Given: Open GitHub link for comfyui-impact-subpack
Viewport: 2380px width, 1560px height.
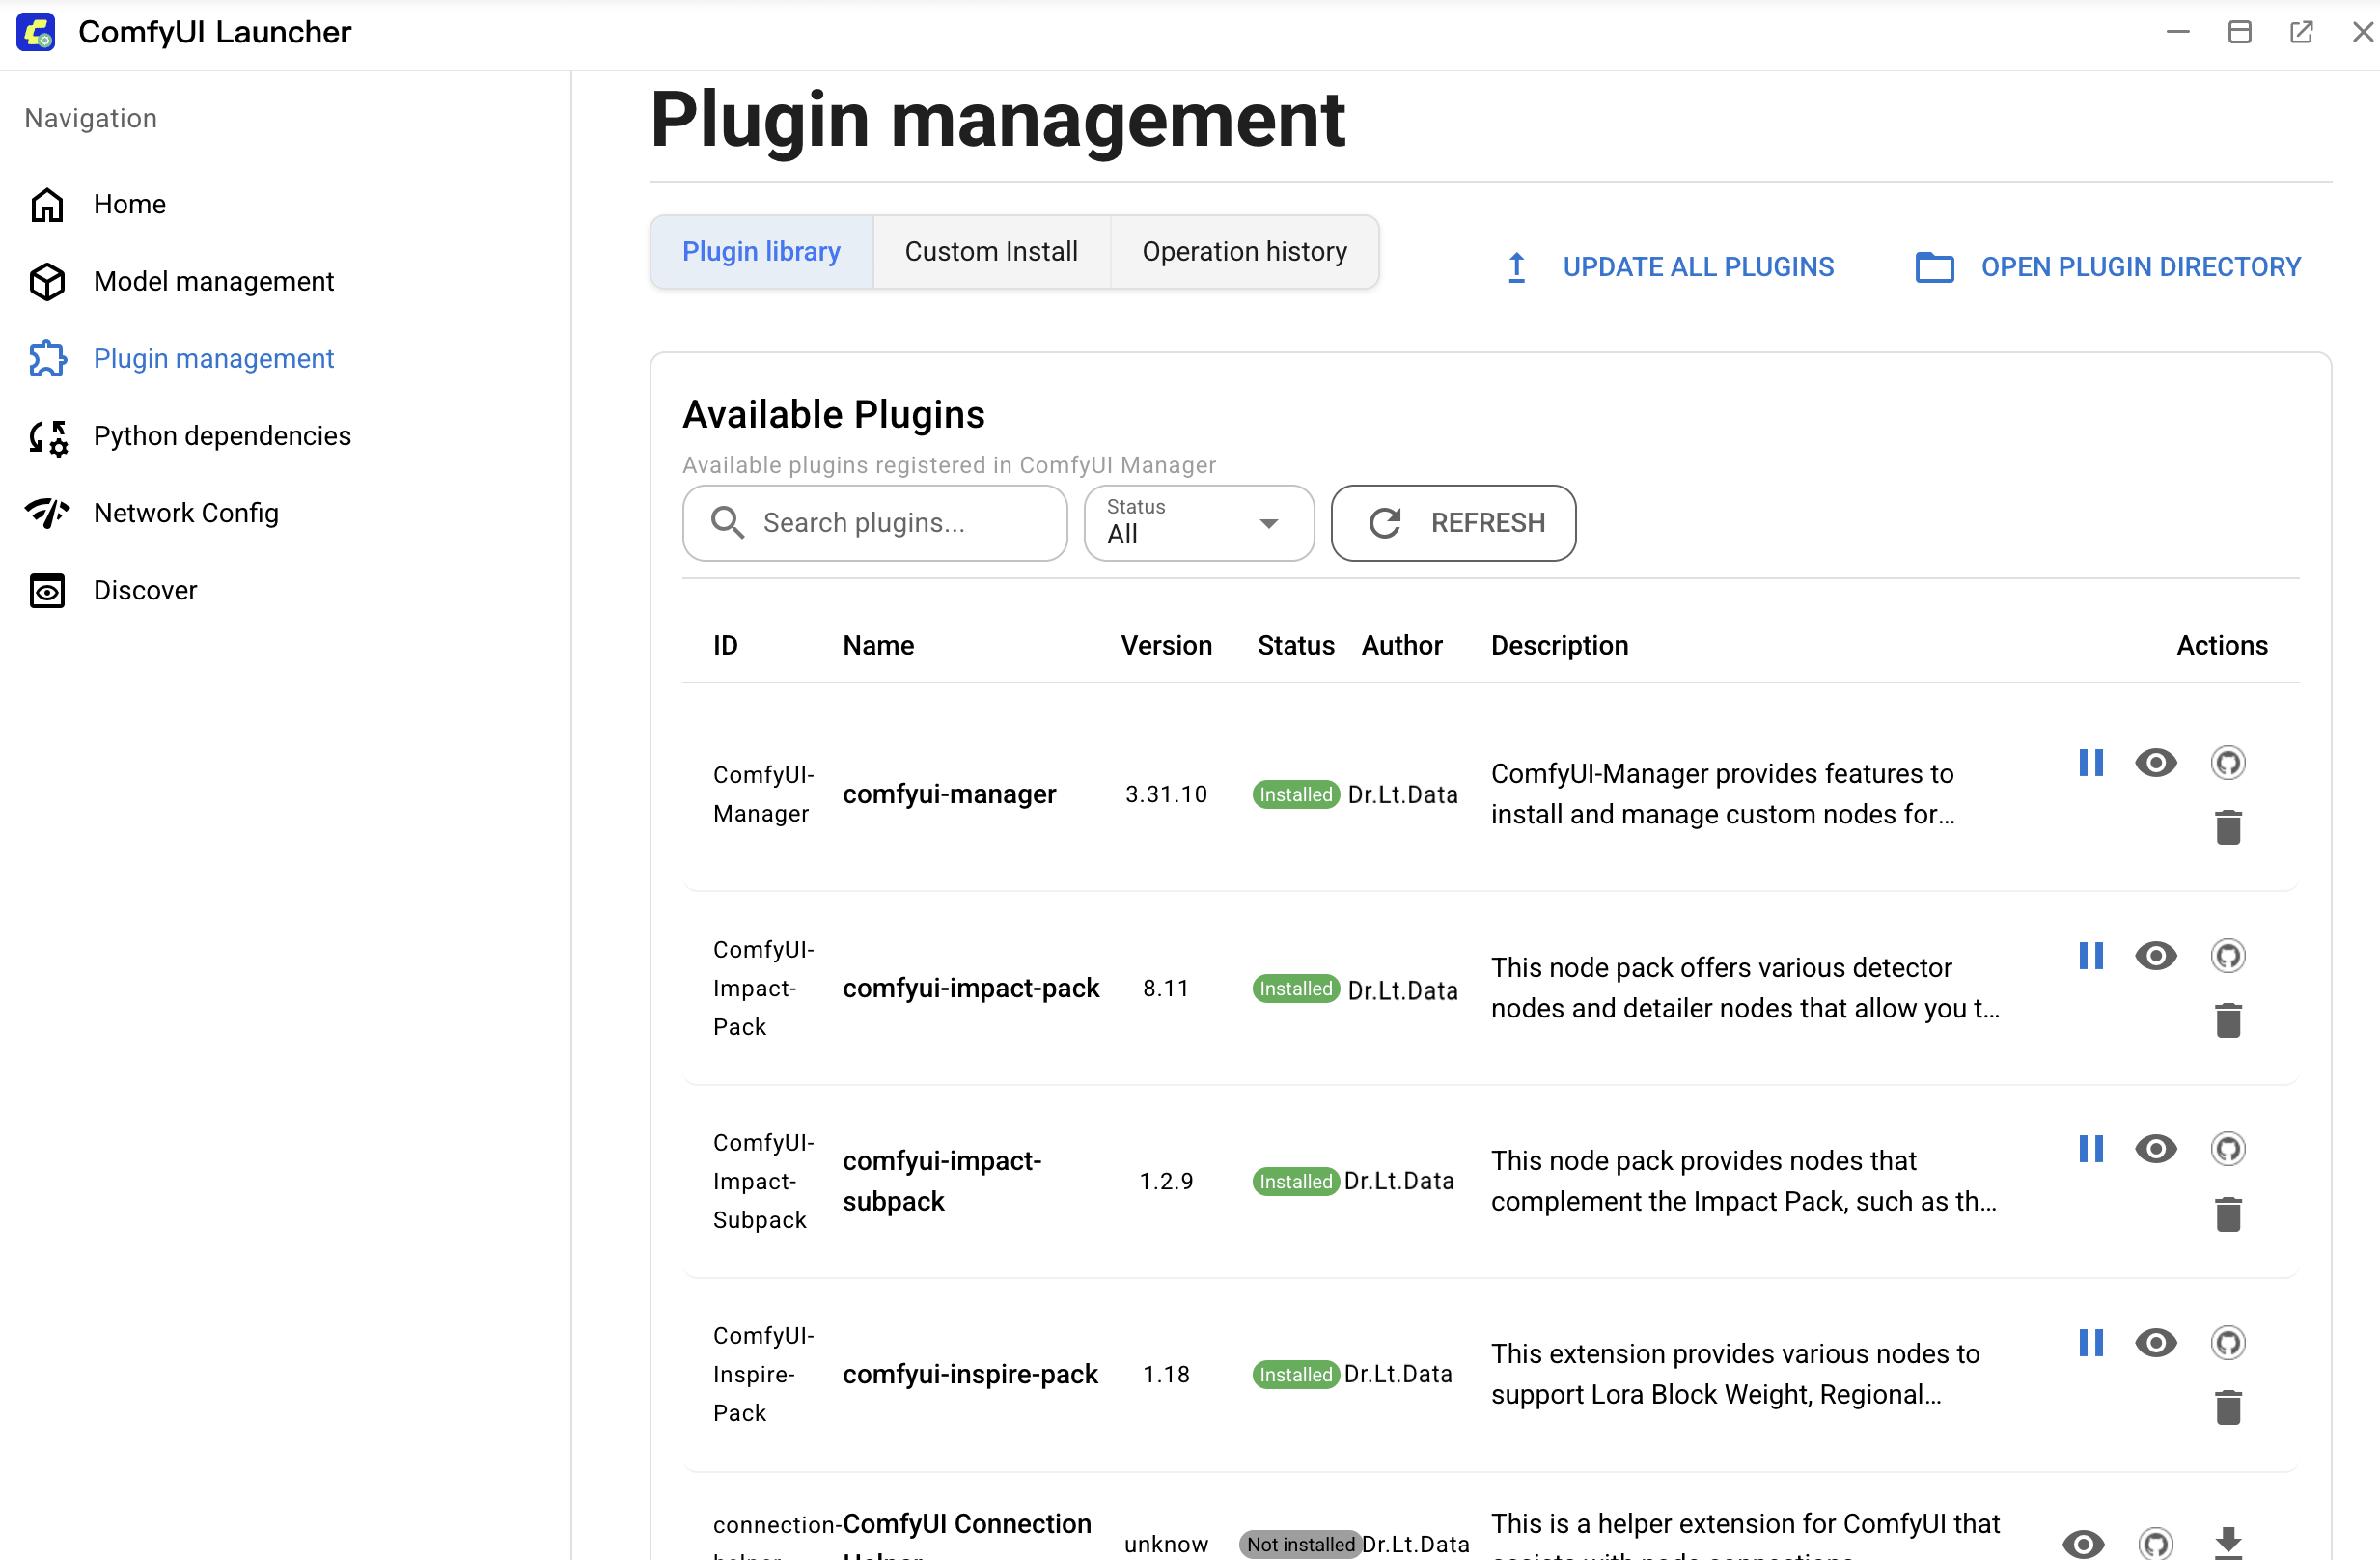Looking at the screenshot, I should tap(2227, 1149).
